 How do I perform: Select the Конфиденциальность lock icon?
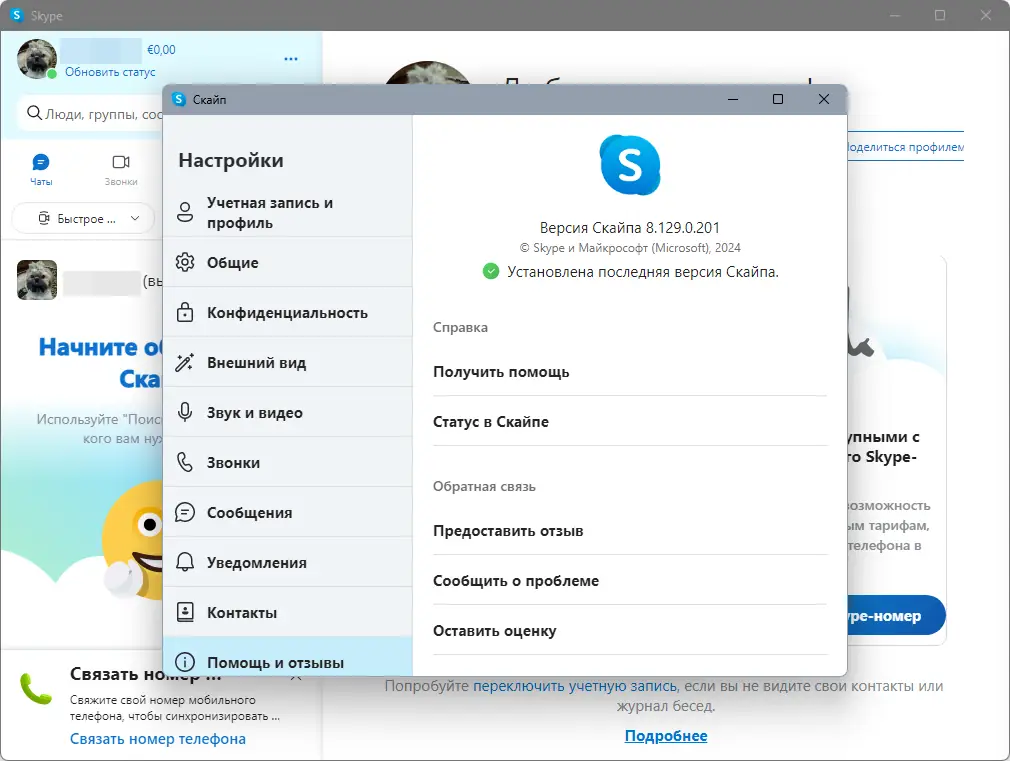click(x=185, y=312)
